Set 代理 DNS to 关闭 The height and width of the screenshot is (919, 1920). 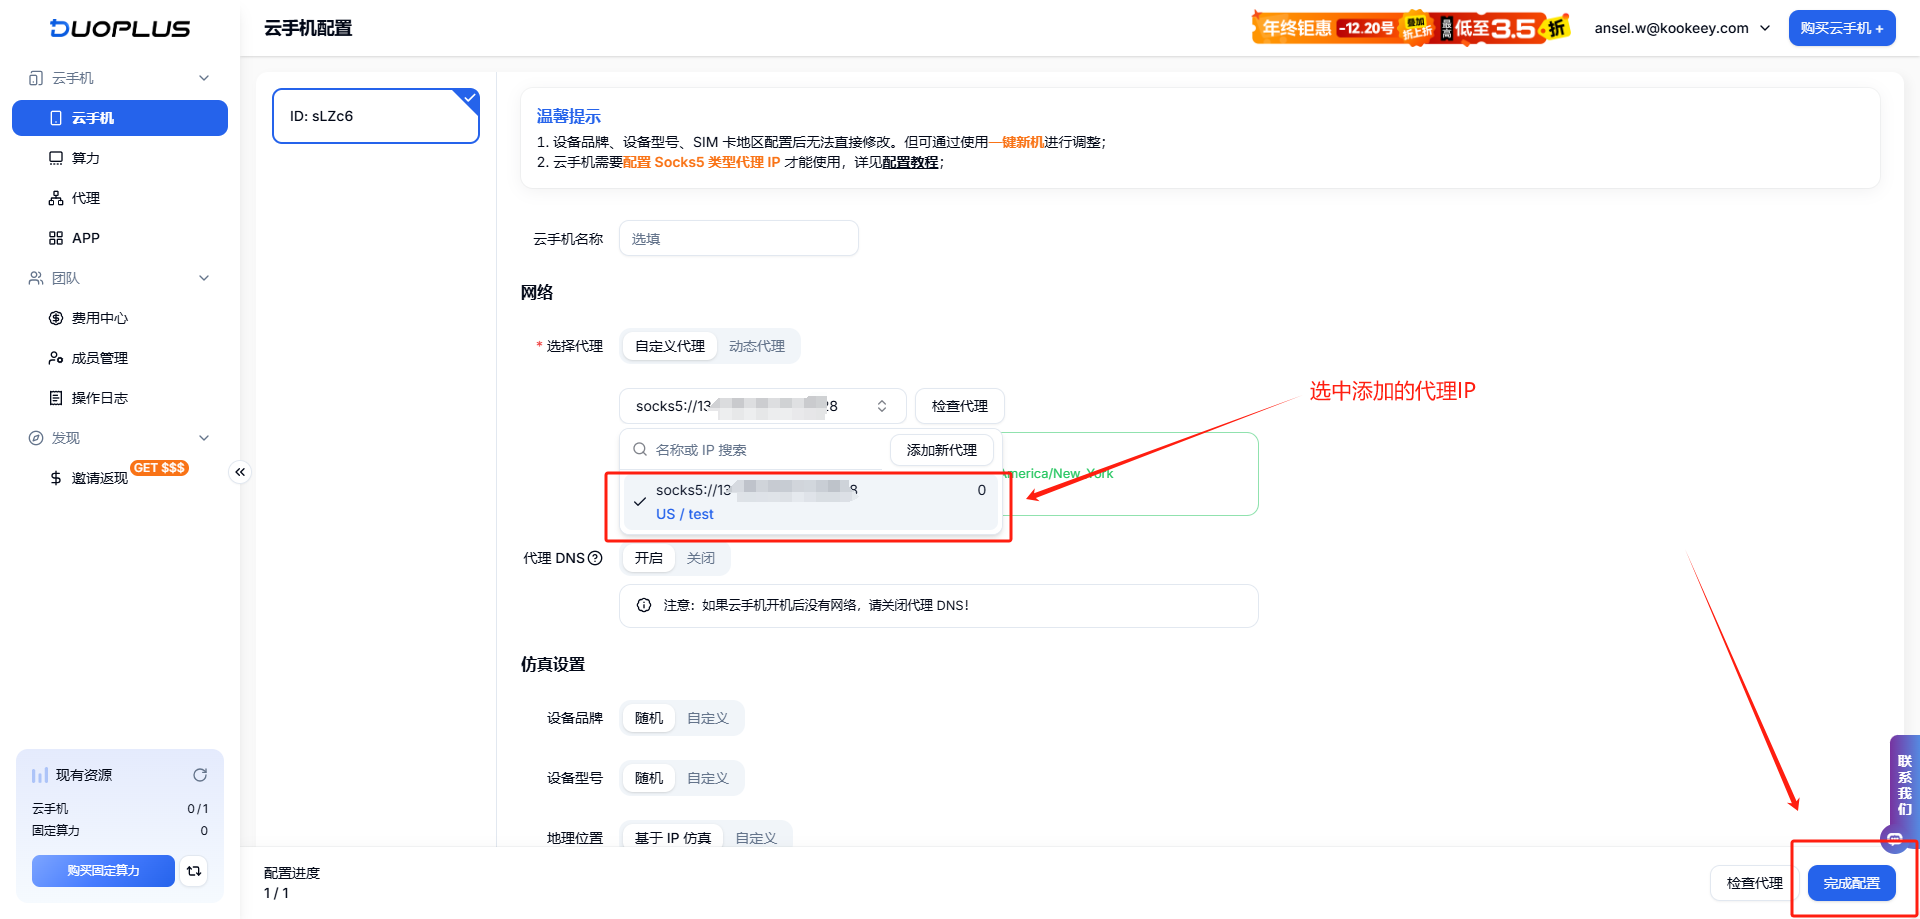tap(701, 558)
